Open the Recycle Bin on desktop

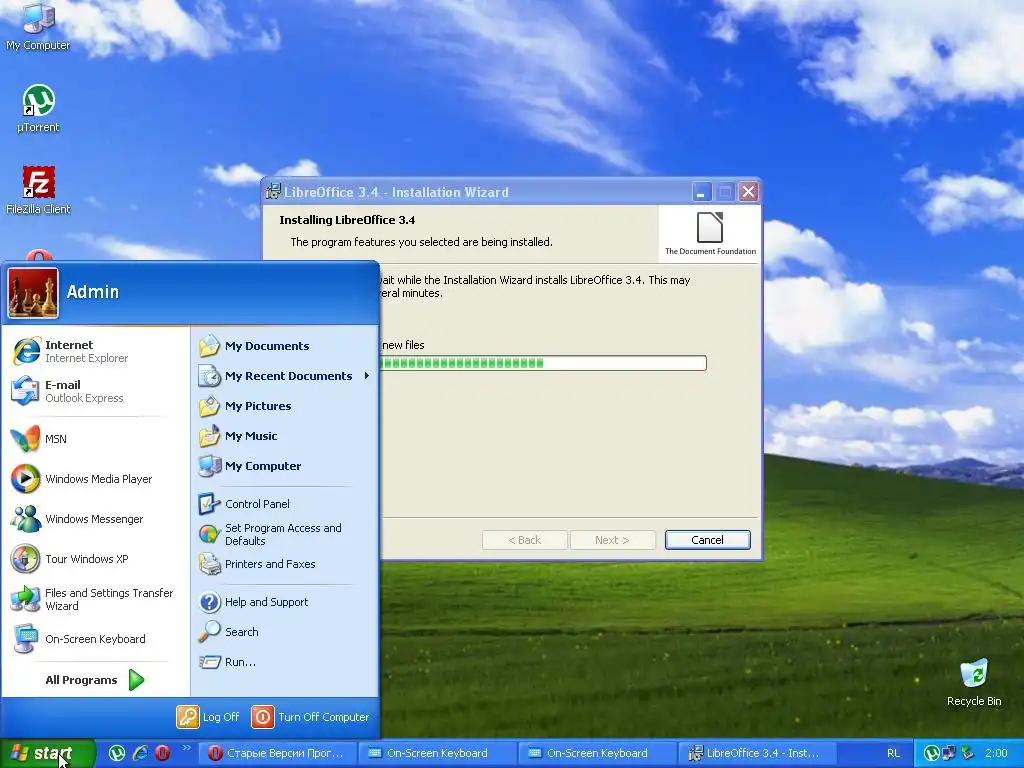974,682
